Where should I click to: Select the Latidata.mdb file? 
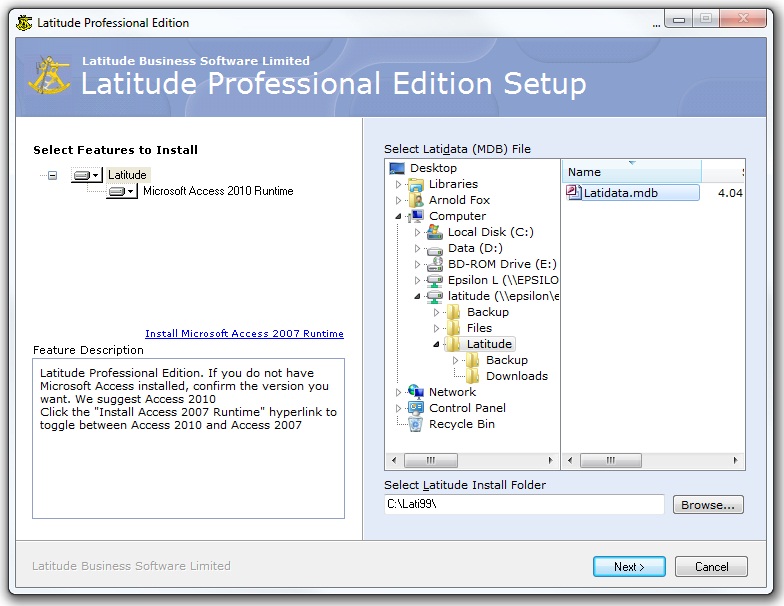(620, 193)
